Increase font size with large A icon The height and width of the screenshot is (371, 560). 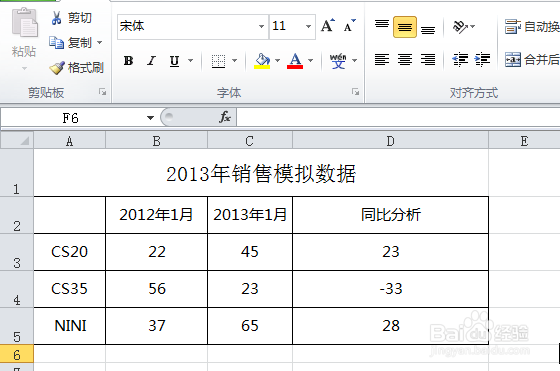pos(328,26)
